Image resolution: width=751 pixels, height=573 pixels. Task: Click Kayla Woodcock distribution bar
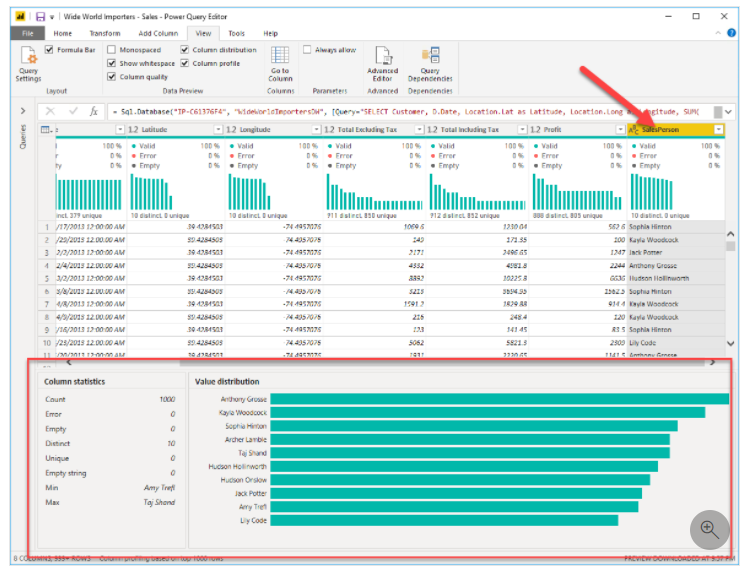tap(488, 413)
